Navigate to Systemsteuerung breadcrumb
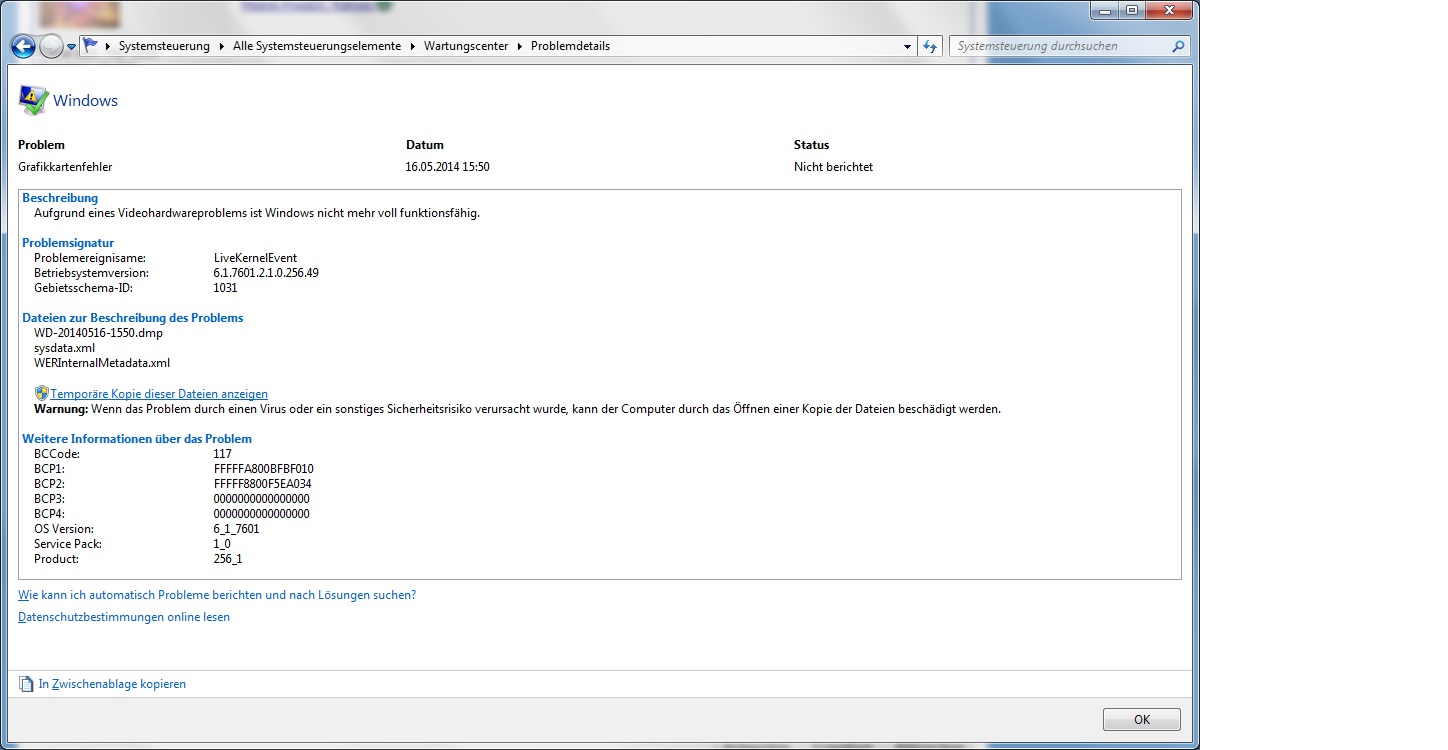 pyautogui.click(x=164, y=46)
